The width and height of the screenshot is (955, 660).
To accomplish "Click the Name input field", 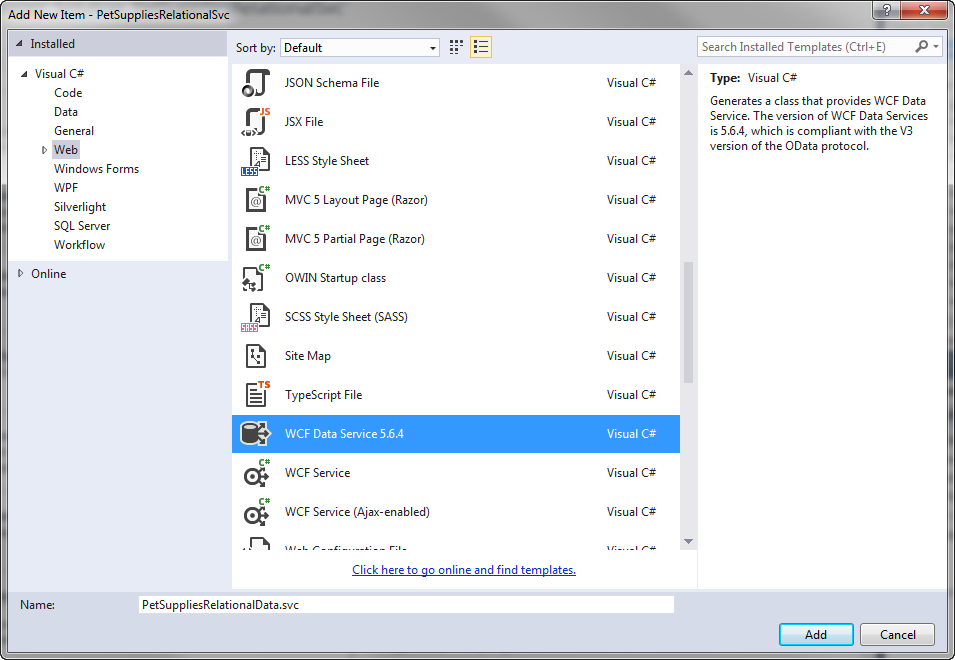I will [406, 605].
